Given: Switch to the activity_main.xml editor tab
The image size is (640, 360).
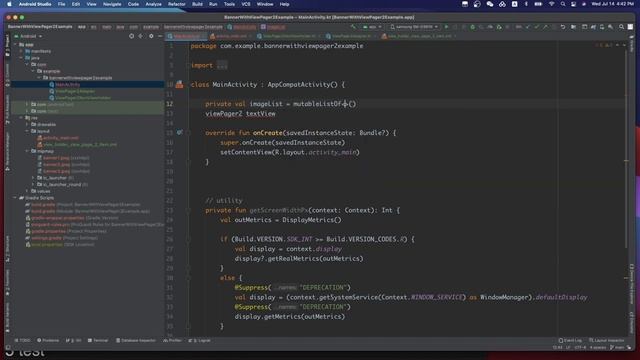Looking at the screenshot, I should 231,36.
